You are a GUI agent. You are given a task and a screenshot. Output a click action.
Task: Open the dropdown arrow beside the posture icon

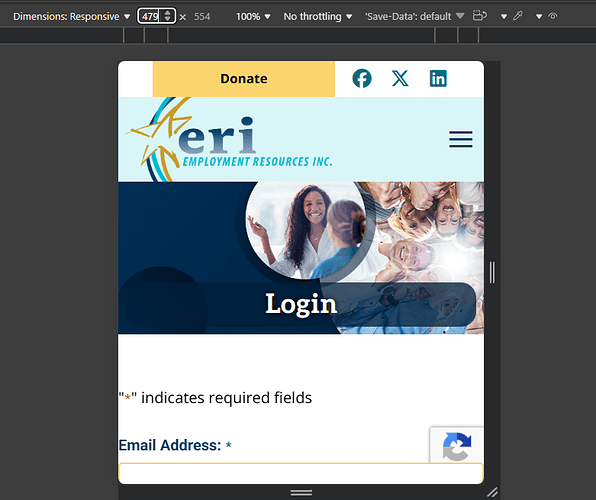click(x=504, y=16)
